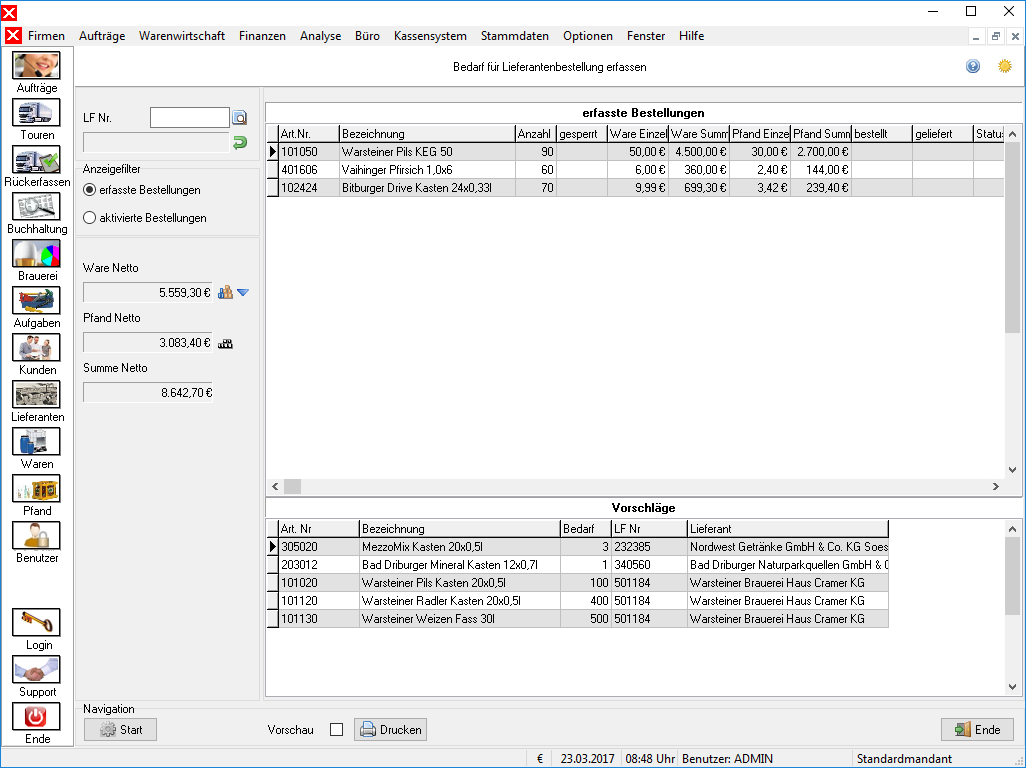
Task: Open the Stammdaten menu
Action: pos(515,36)
